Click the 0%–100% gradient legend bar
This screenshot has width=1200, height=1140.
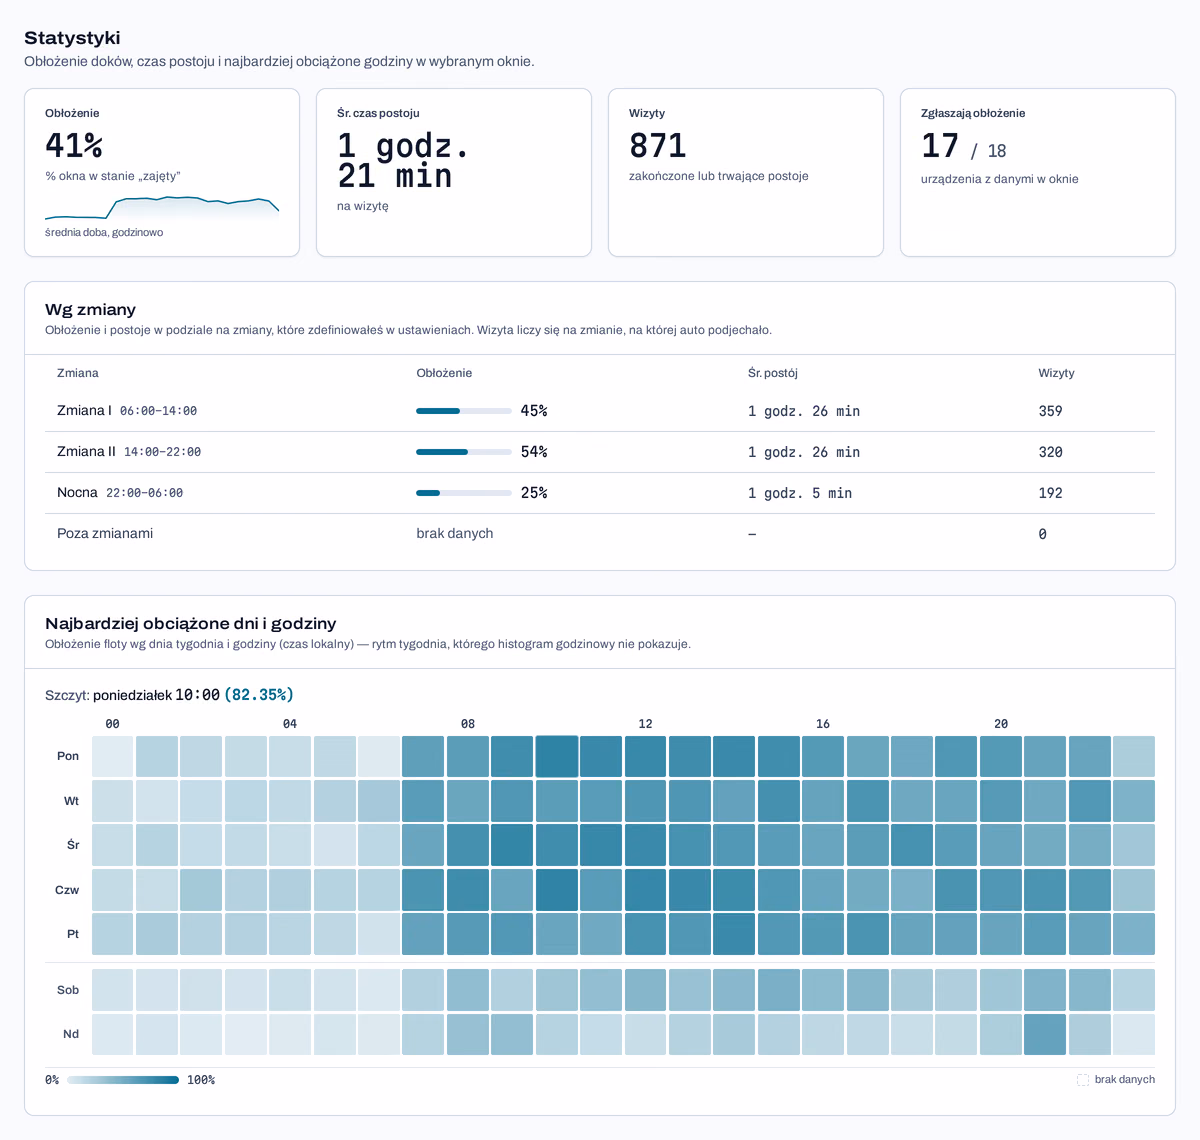click(x=123, y=1080)
